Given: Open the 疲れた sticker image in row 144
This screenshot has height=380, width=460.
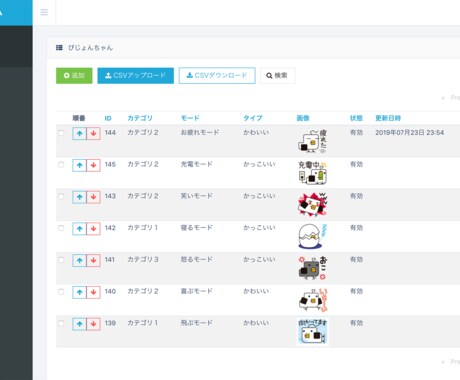Looking at the screenshot, I should 313,141.
